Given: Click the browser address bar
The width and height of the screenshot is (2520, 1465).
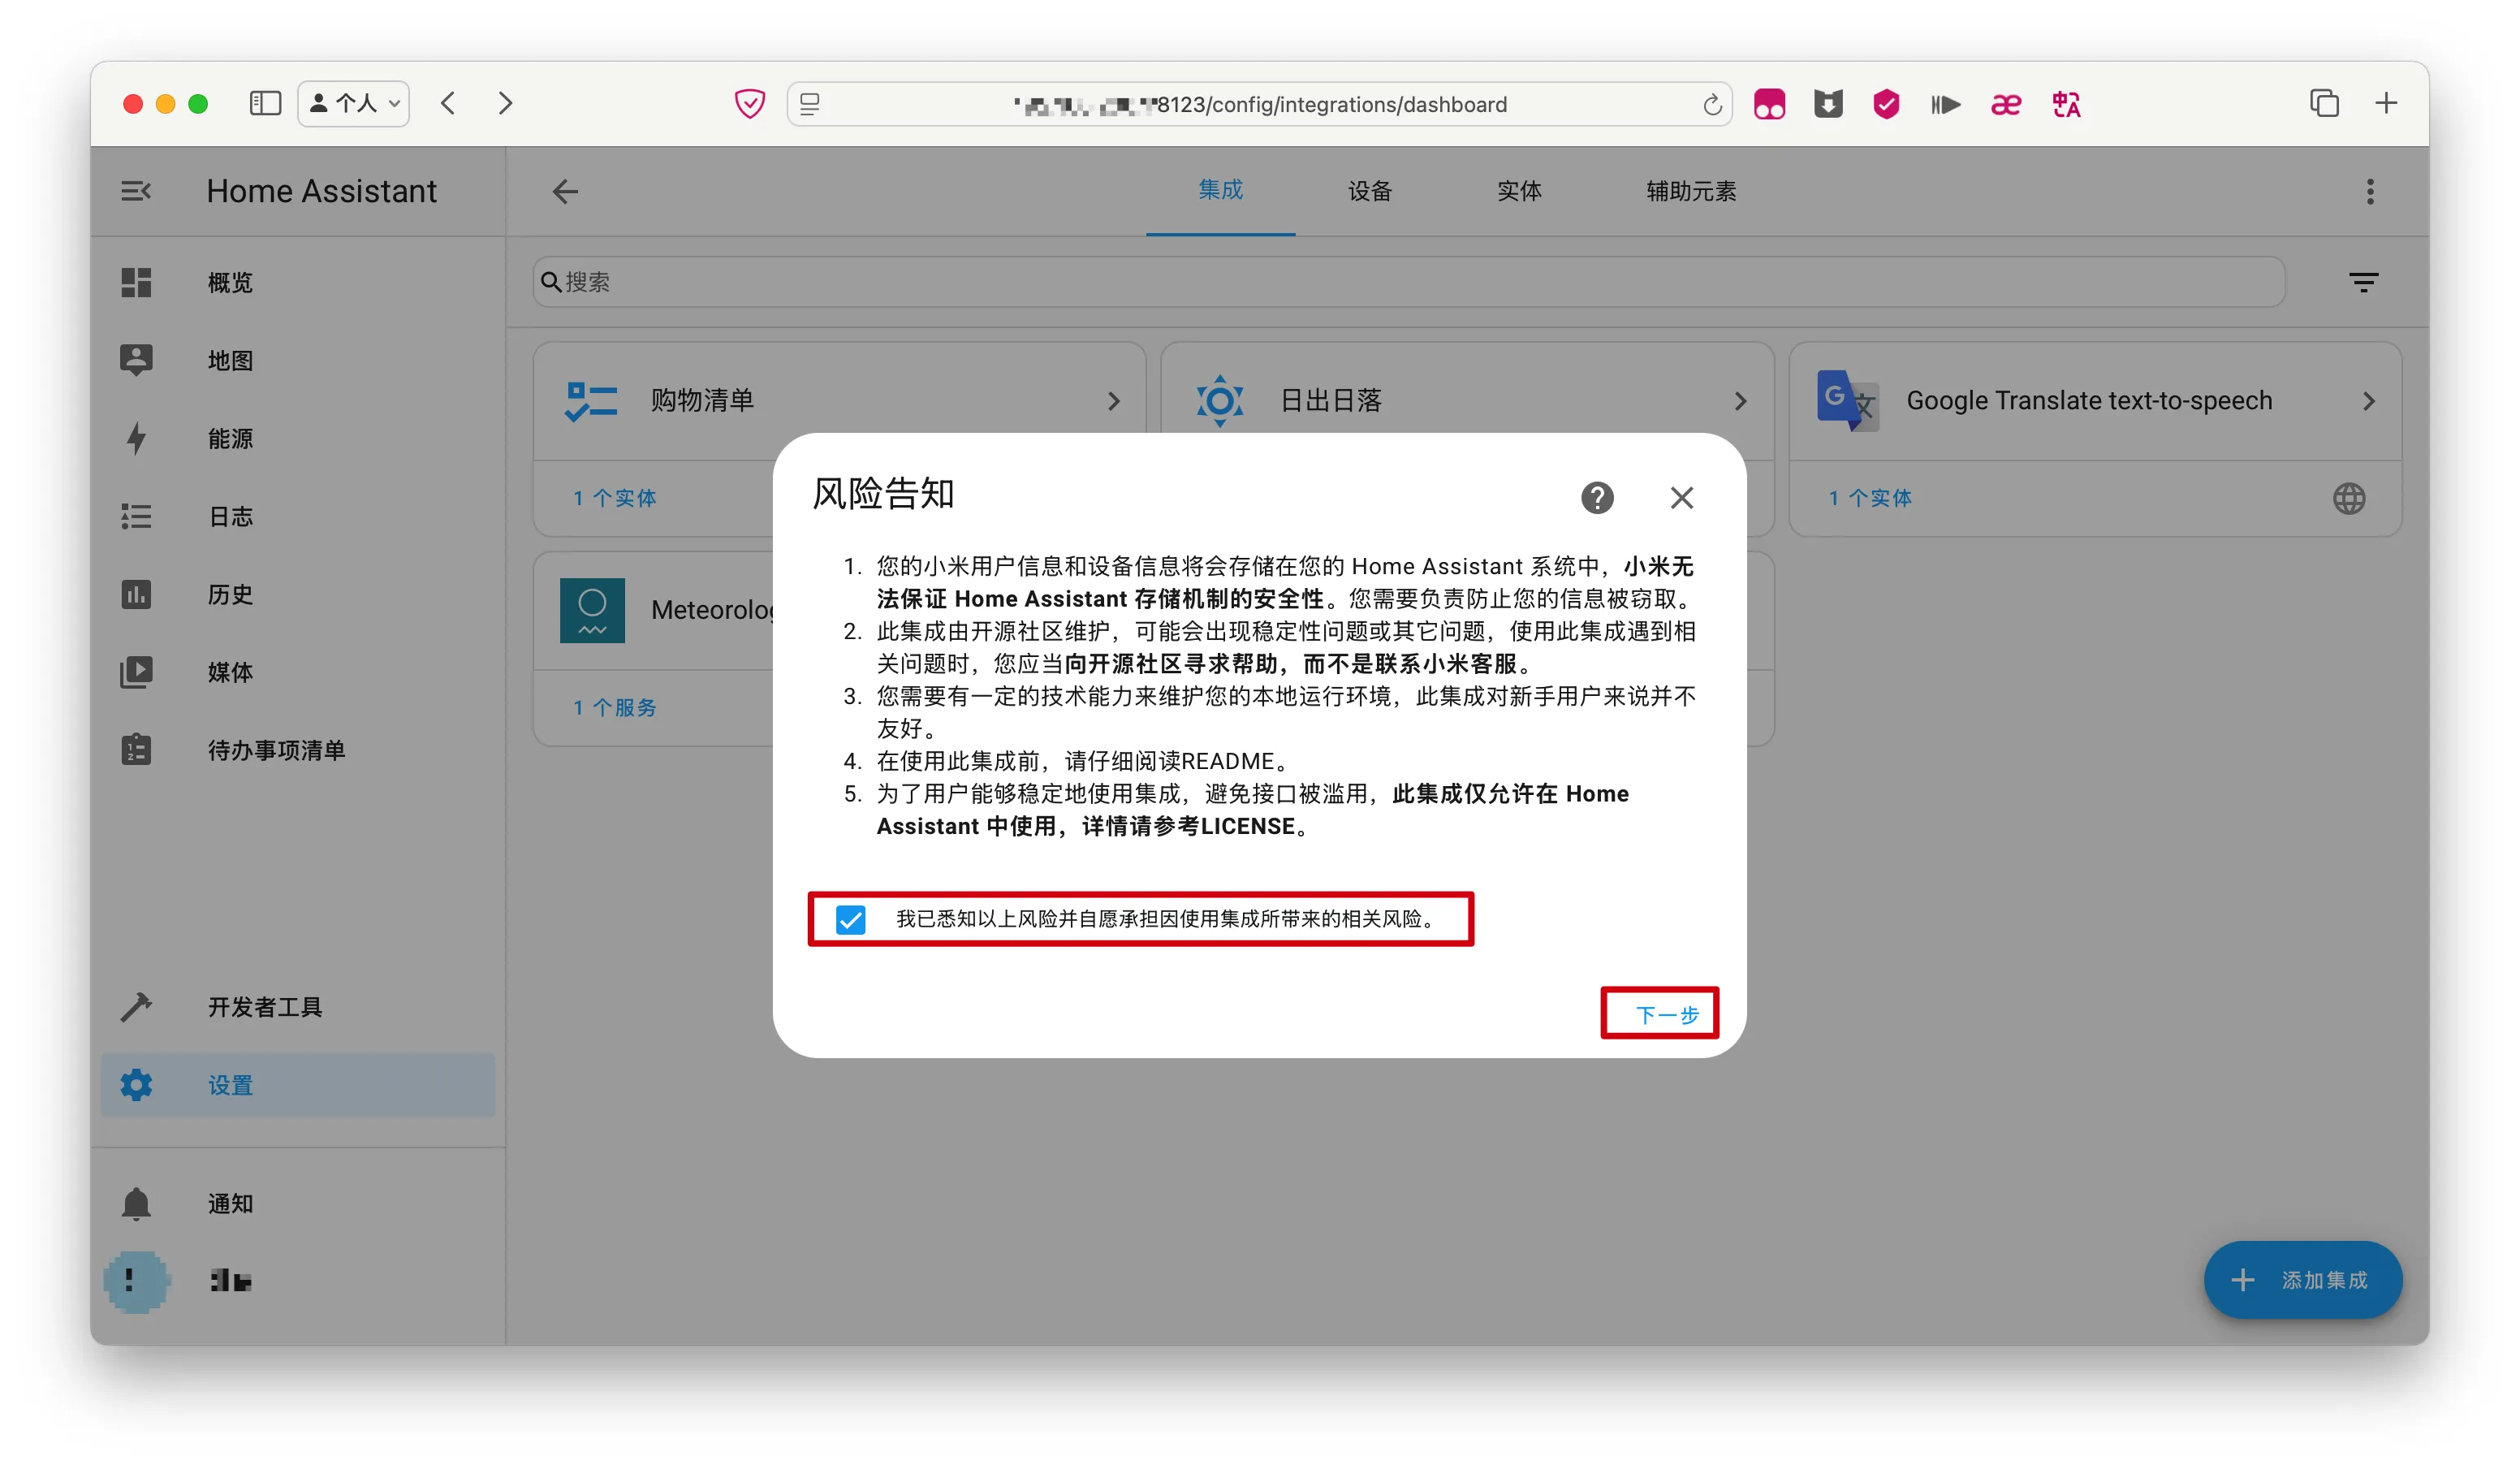Looking at the screenshot, I should coord(1259,104).
